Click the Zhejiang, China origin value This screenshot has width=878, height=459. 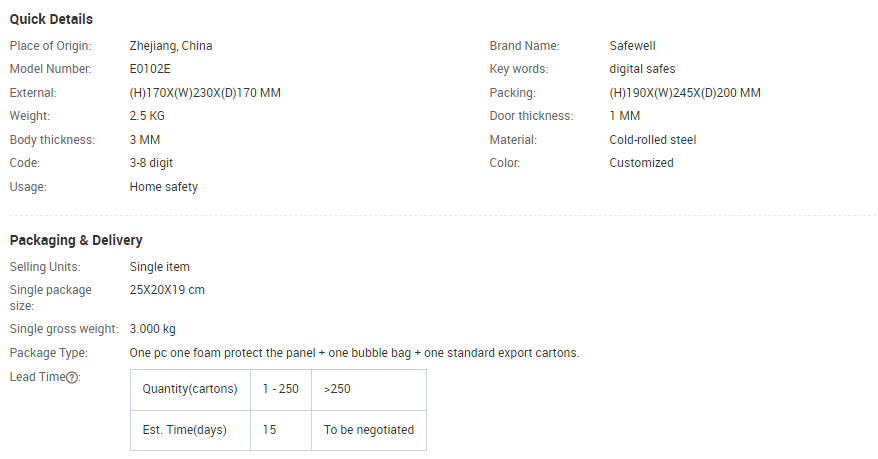point(171,46)
